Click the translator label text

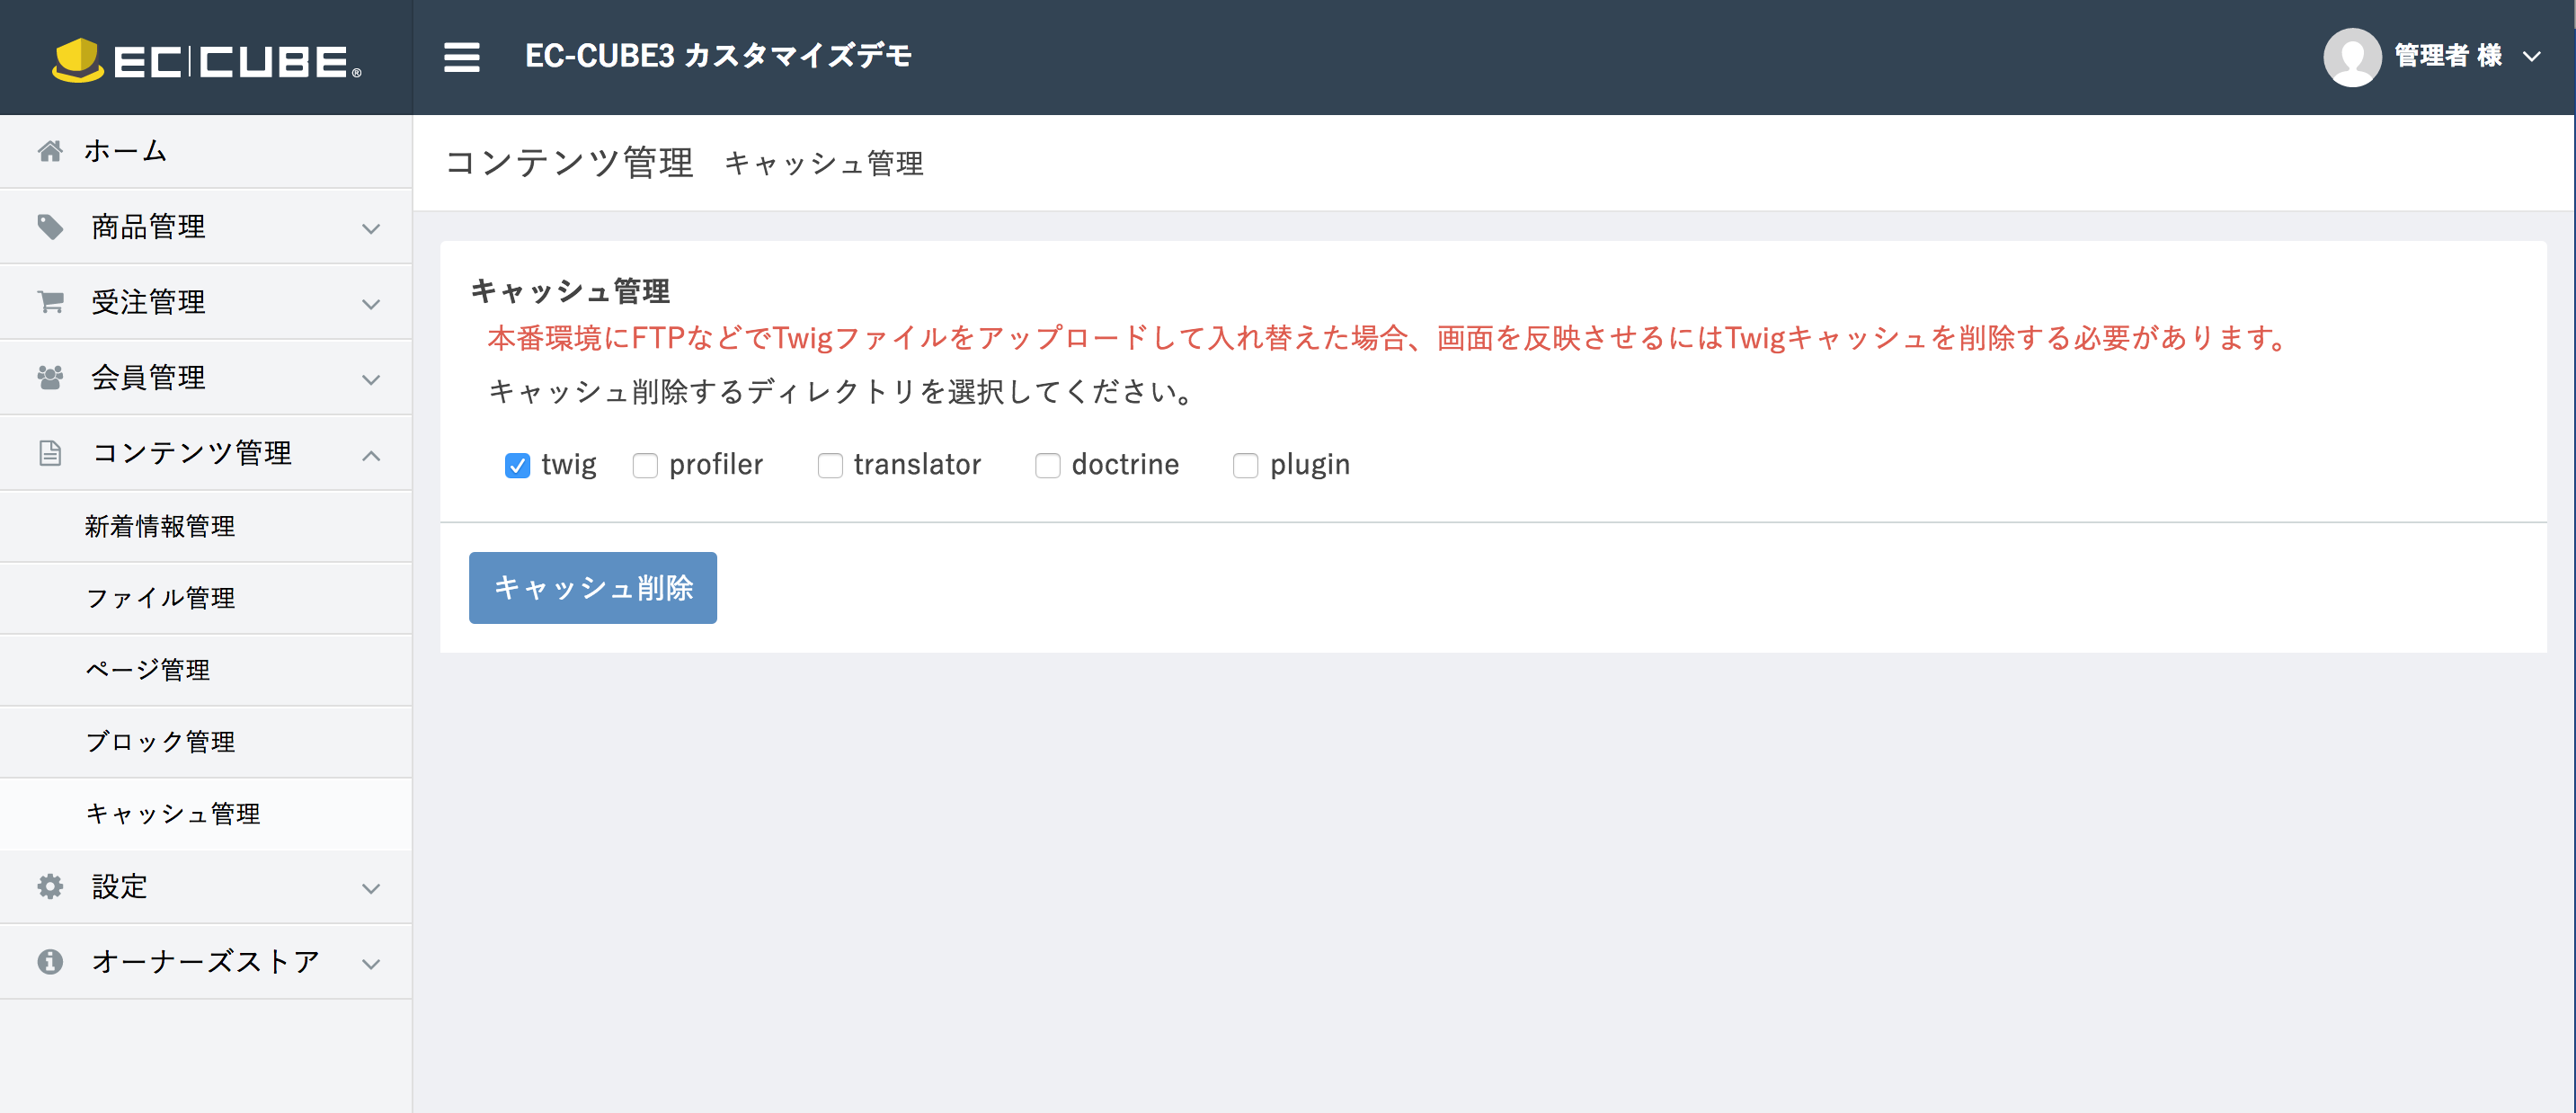917,465
